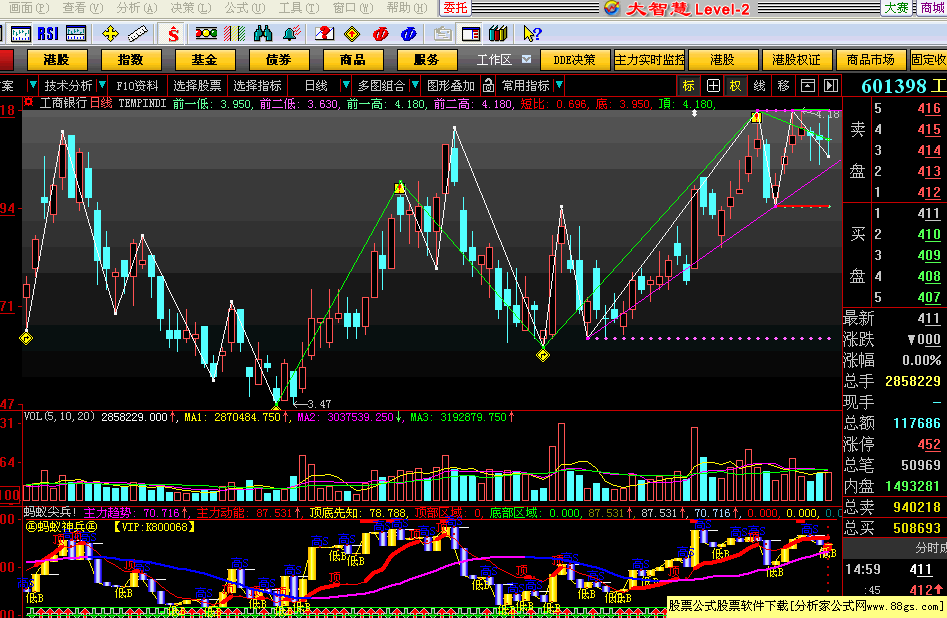
Task: Open 主力实时监控 button
Action: (x=649, y=60)
